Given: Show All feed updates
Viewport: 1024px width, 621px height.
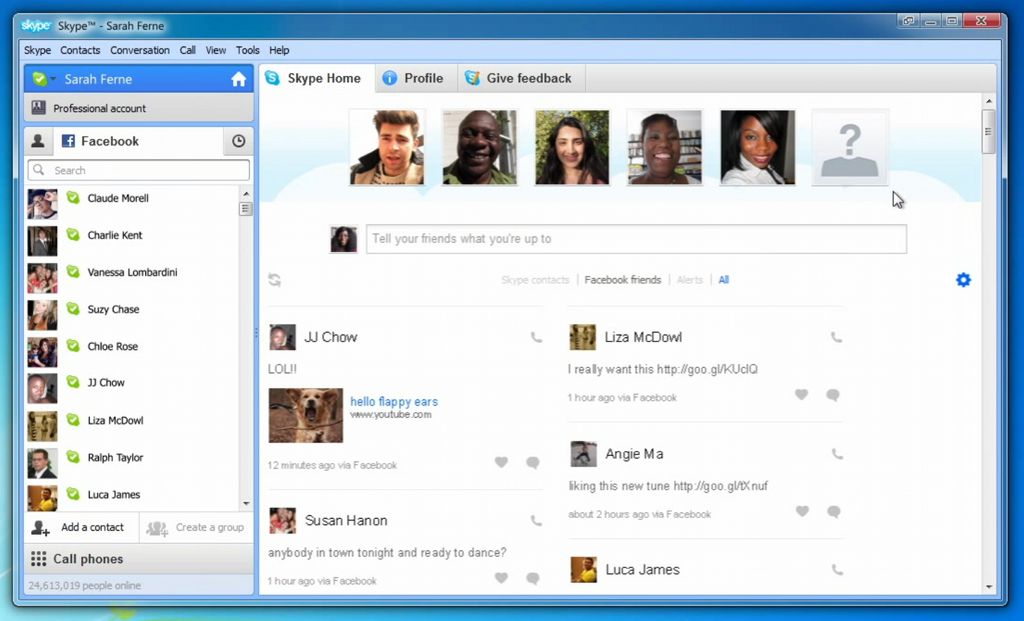Looking at the screenshot, I should [724, 280].
